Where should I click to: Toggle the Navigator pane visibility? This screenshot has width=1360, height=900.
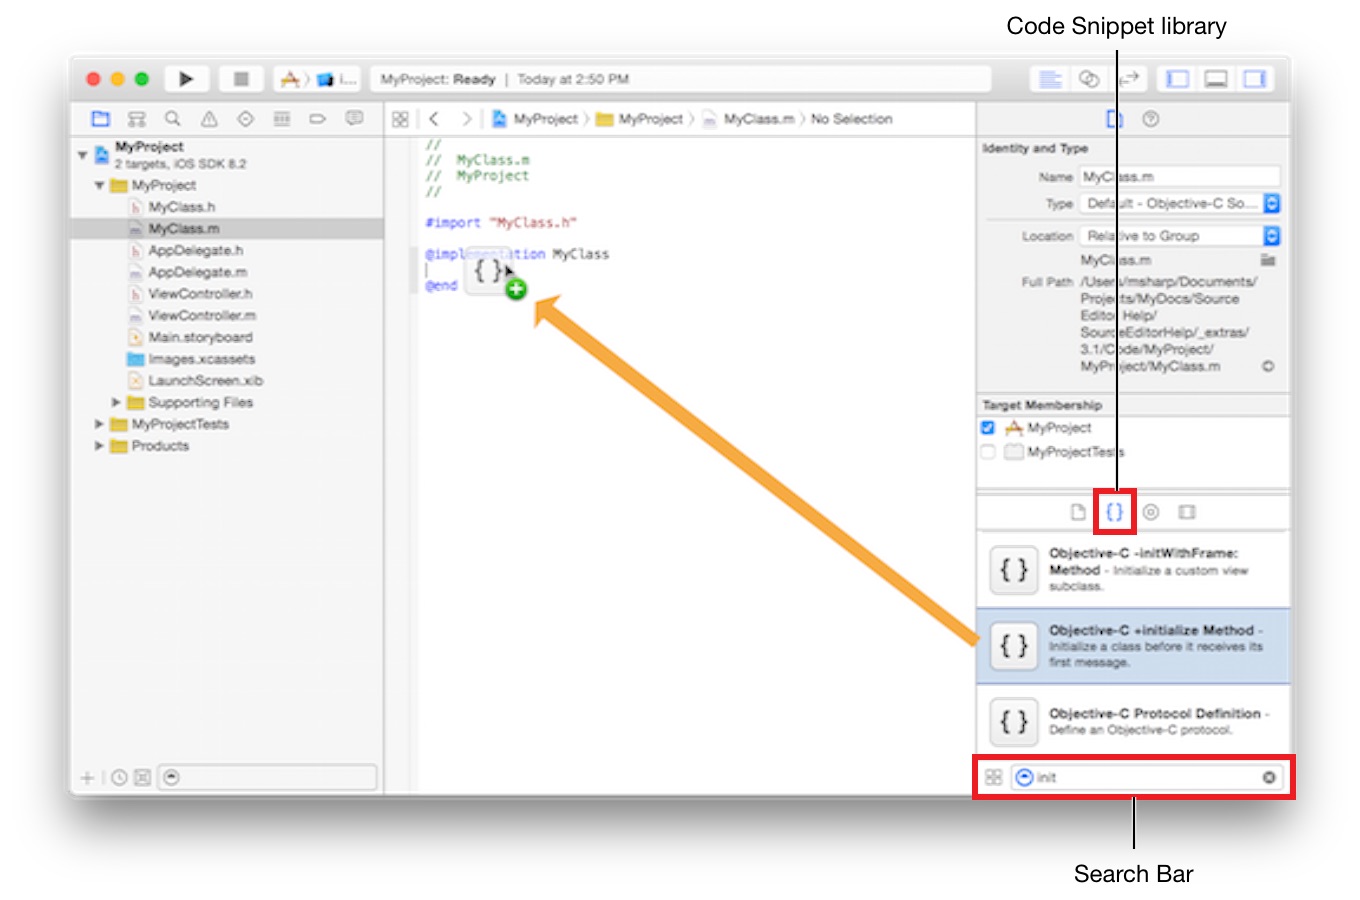[x=1178, y=79]
